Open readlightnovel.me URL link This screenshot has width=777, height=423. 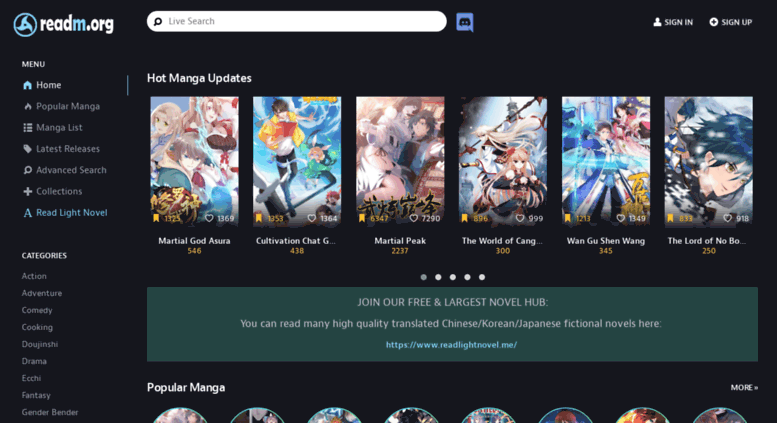point(451,345)
